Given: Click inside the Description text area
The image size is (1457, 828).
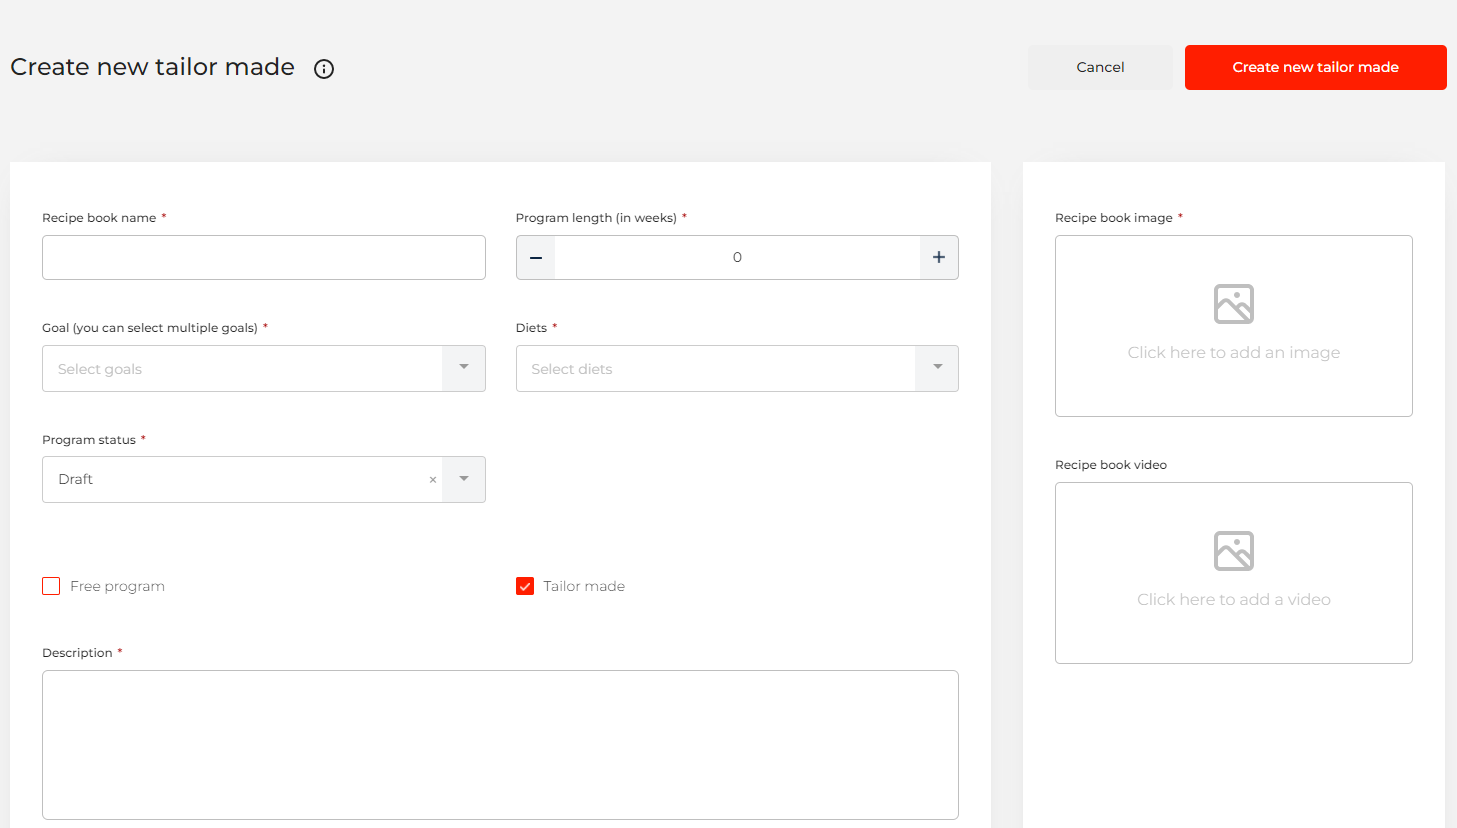Looking at the screenshot, I should [x=500, y=745].
